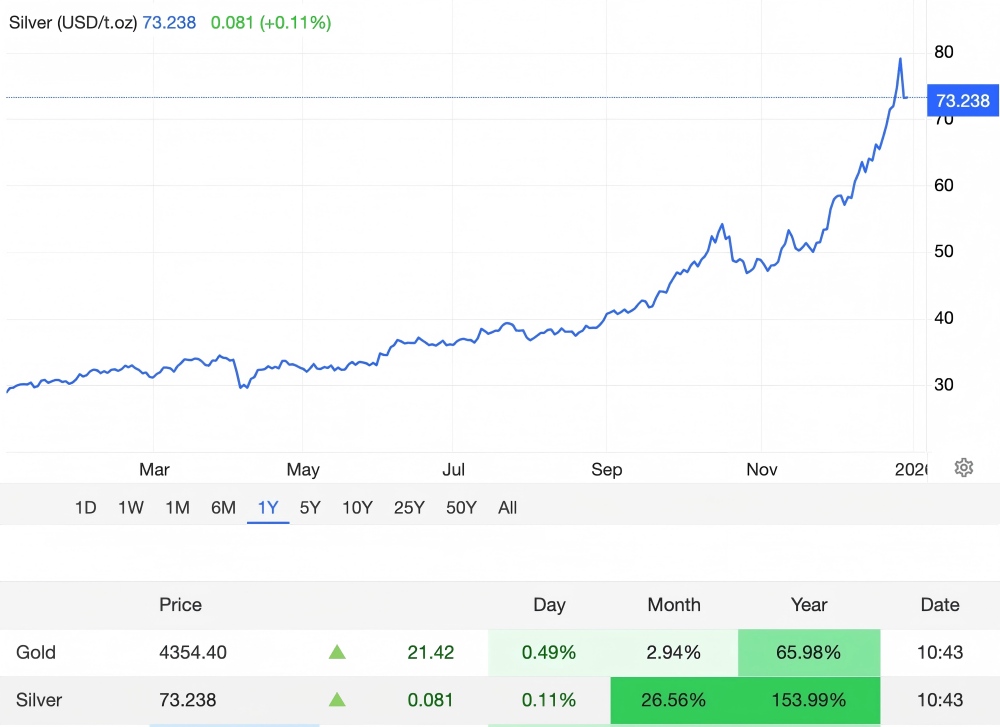Select the 6M timeframe
The width and height of the screenshot is (1000, 727).
(x=223, y=507)
